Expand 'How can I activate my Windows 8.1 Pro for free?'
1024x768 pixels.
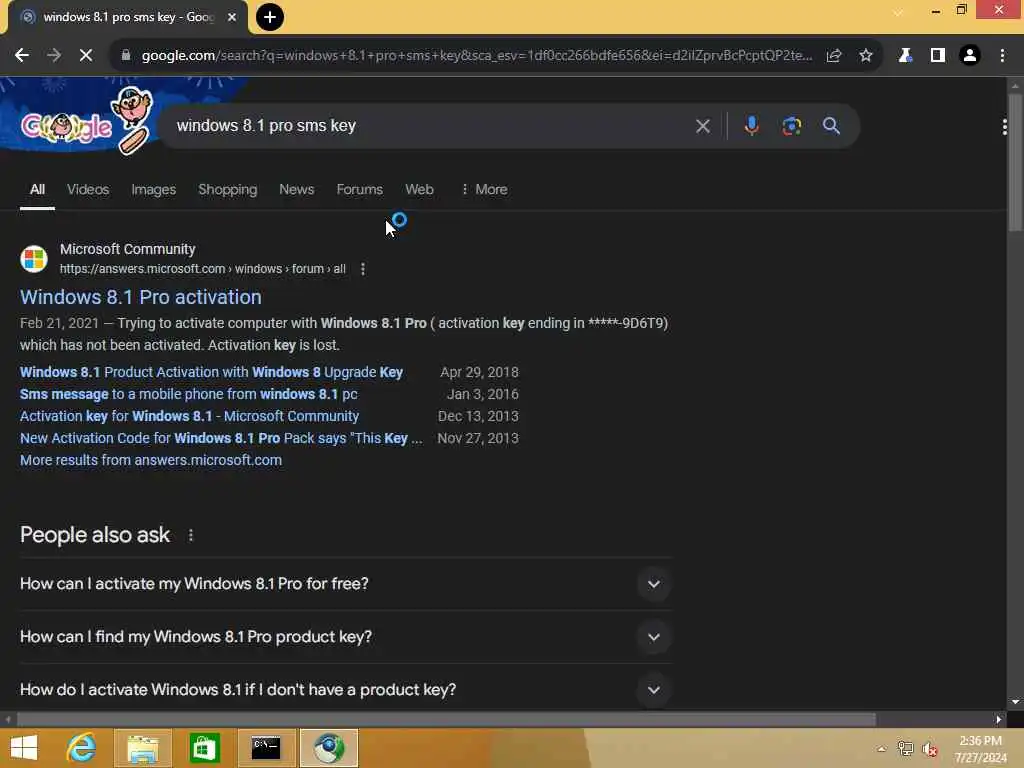click(x=345, y=584)
